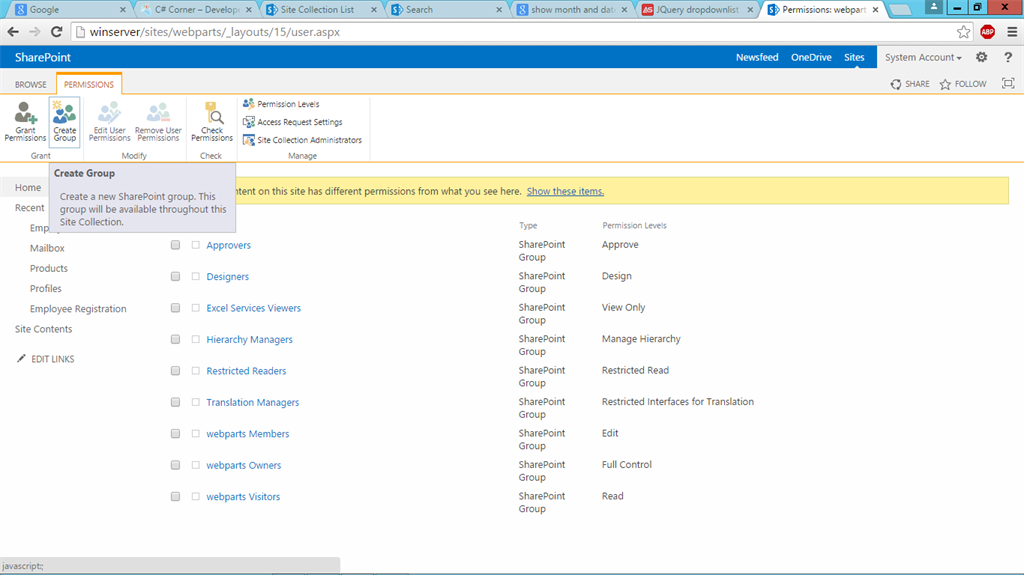Switch to the C# Corner browser tab
This screenshot has height=575, width=1024.
(x=196, y=10)
